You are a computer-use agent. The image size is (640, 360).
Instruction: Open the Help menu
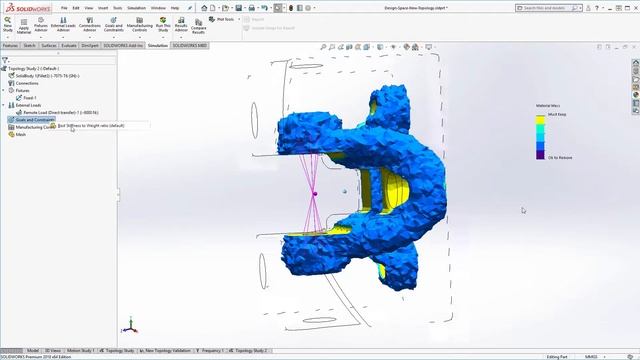pos(175,8)
